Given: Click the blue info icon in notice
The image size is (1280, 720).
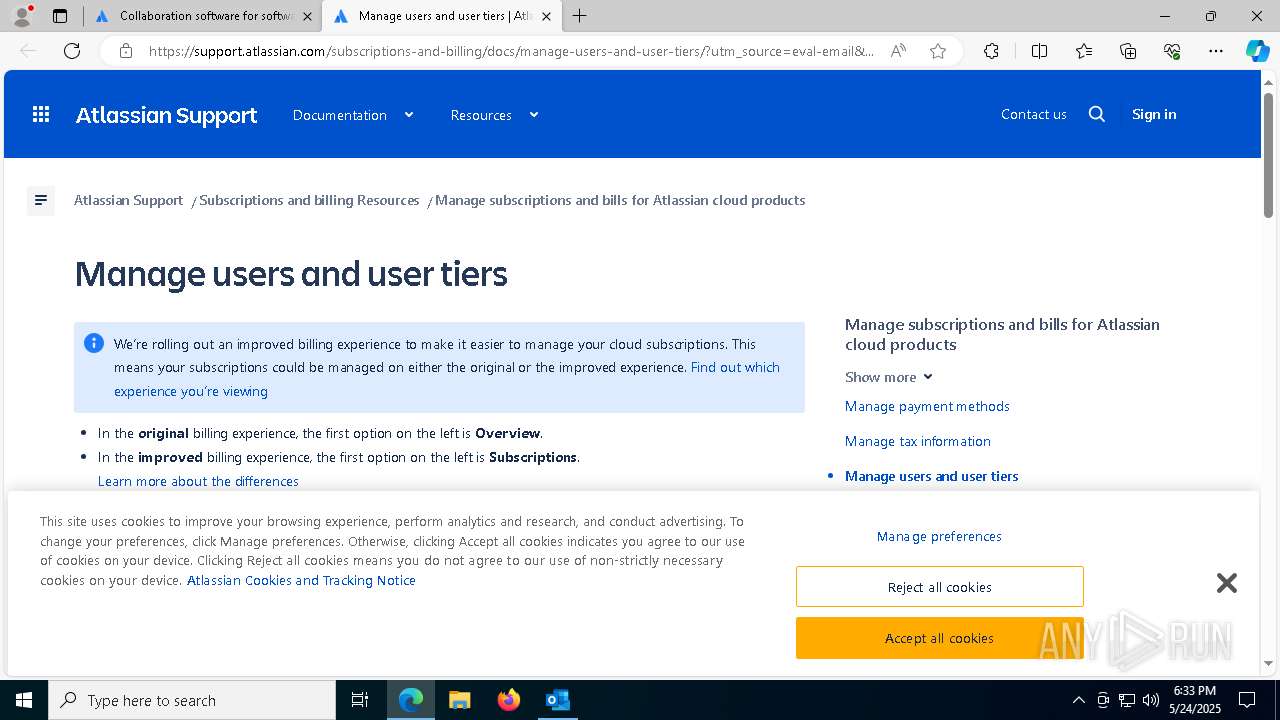Looking at the screenshot, I should pyautogui.click(x=94, y=343).
